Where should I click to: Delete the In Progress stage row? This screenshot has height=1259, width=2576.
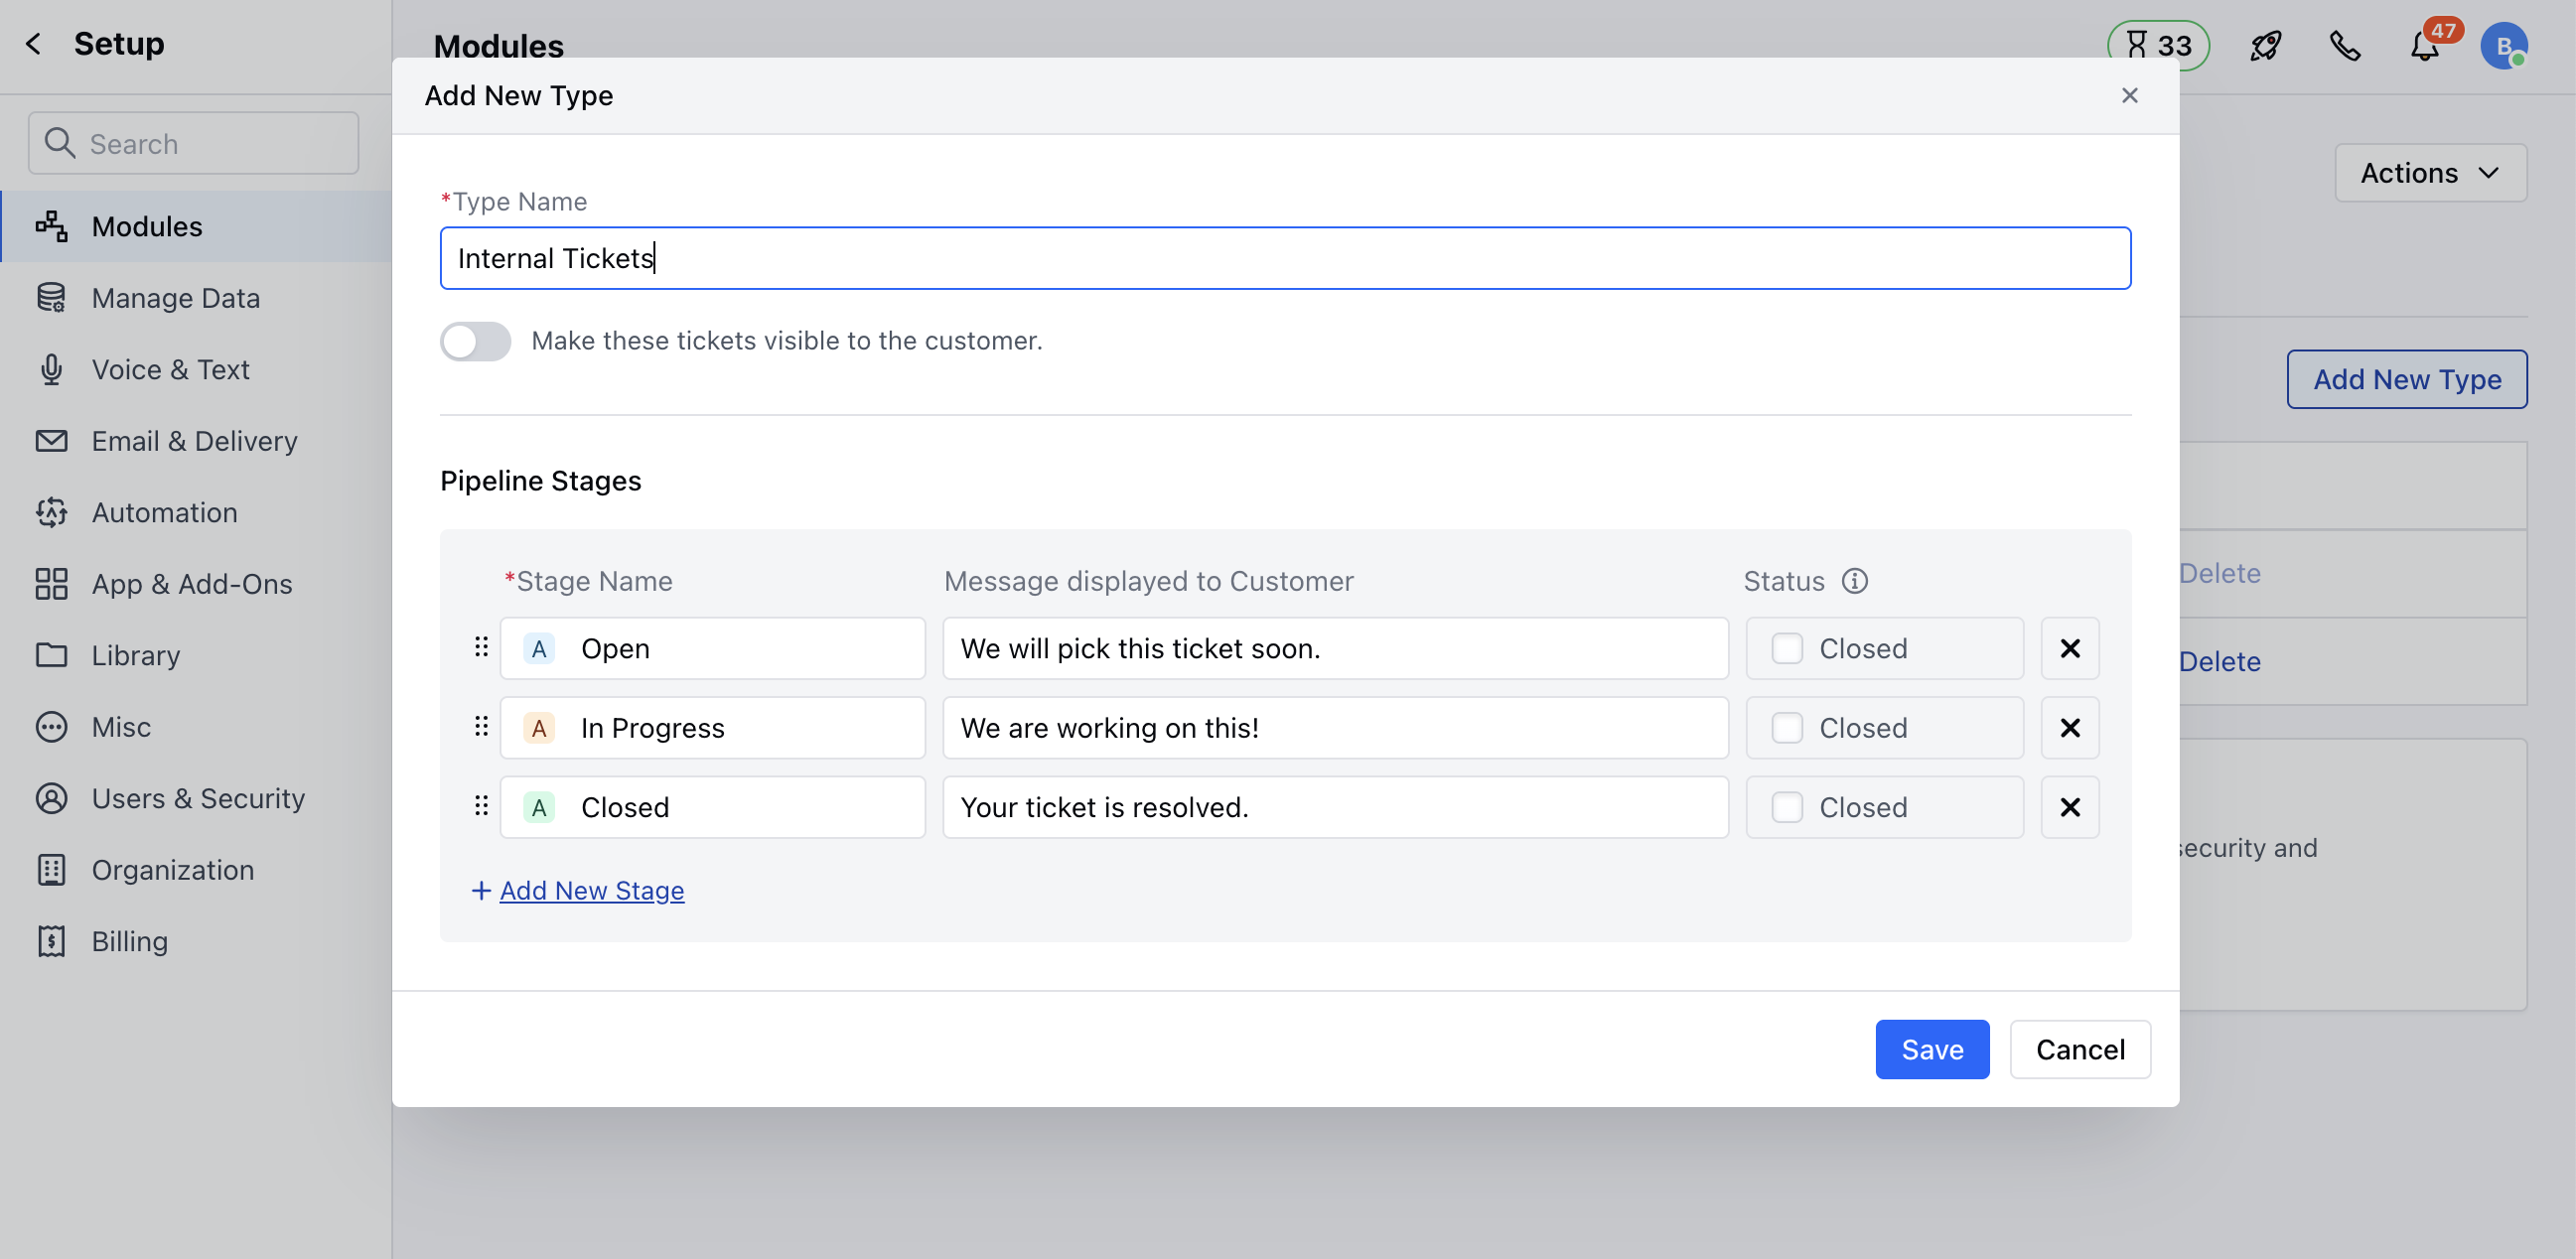(2069, 728)
